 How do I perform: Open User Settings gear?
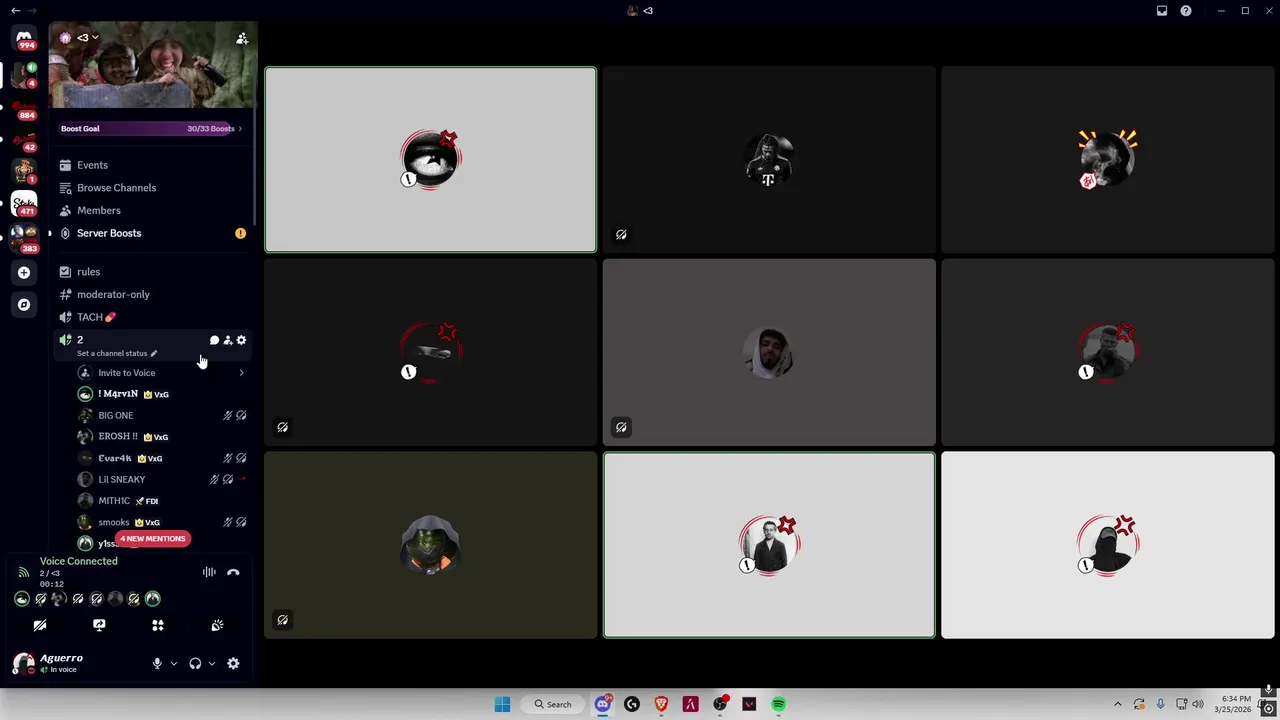pyautogui.click(x=233, y=664)
